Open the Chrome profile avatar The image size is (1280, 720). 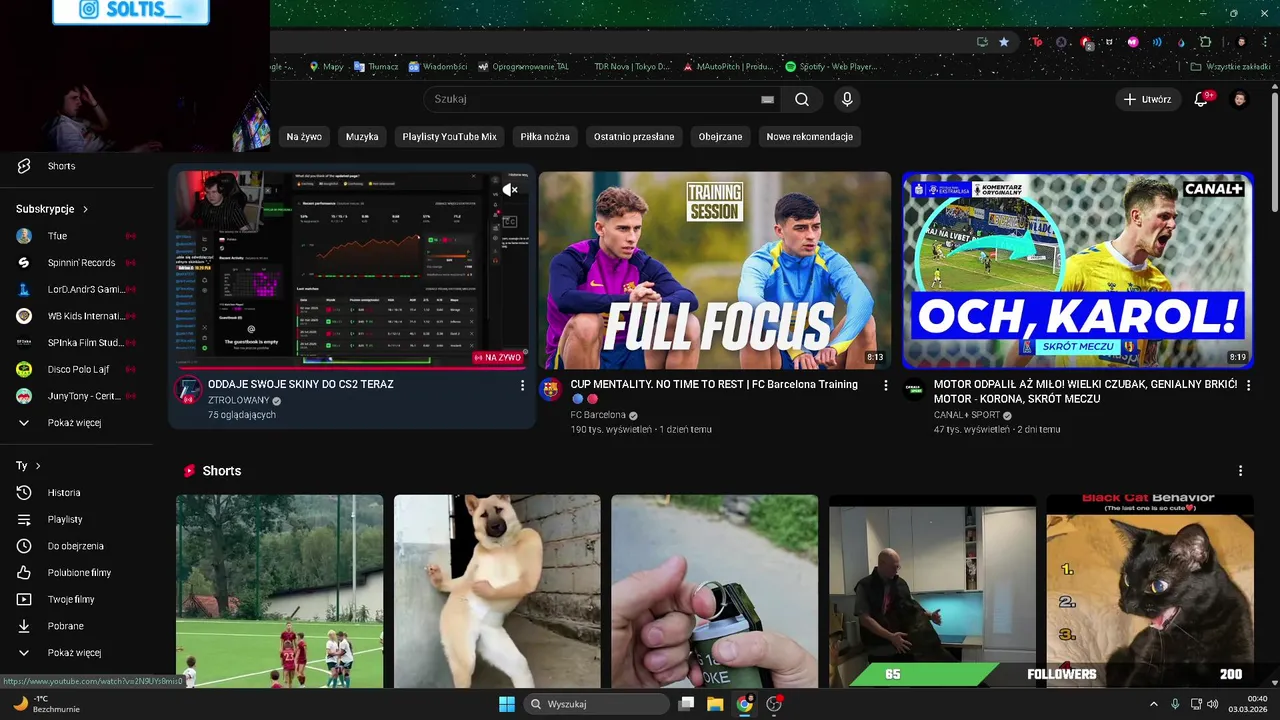[x=1241, y=42]
